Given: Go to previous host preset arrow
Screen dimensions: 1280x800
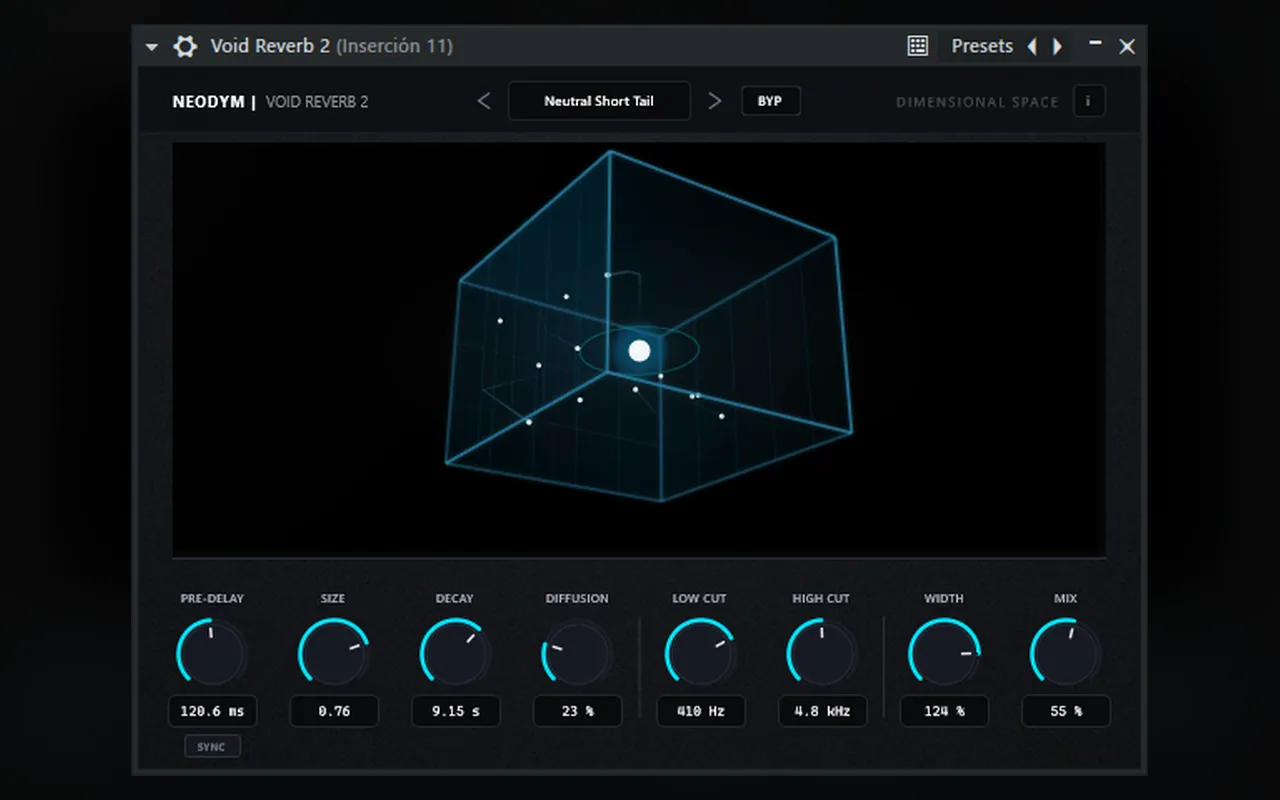Looking at the screenshot, I should [x=1033, y=46].
